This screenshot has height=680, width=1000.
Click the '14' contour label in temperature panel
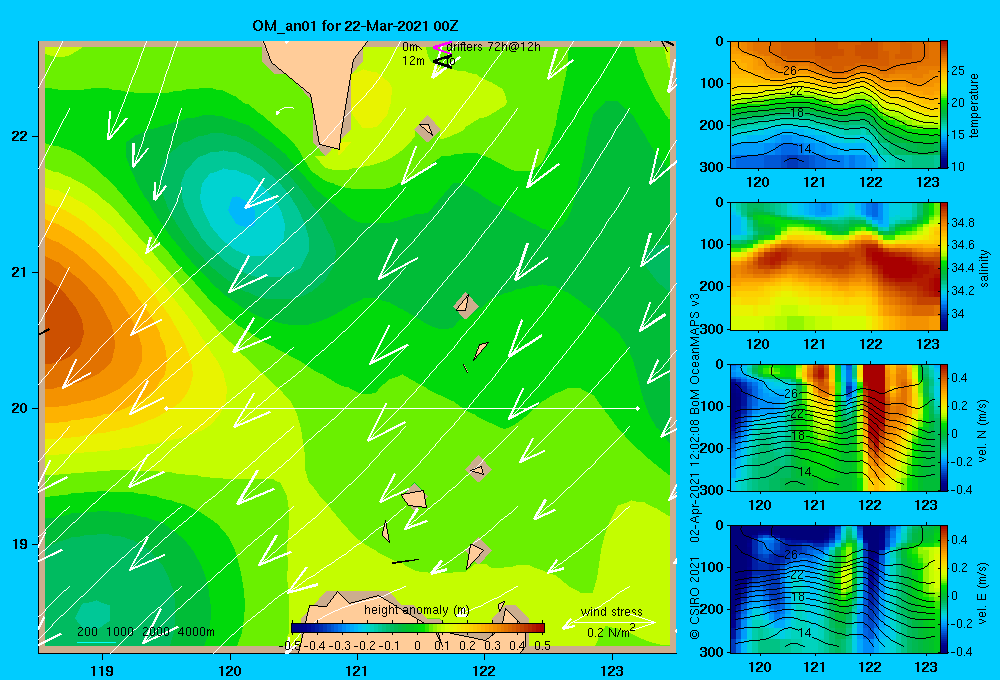[805, 149]
